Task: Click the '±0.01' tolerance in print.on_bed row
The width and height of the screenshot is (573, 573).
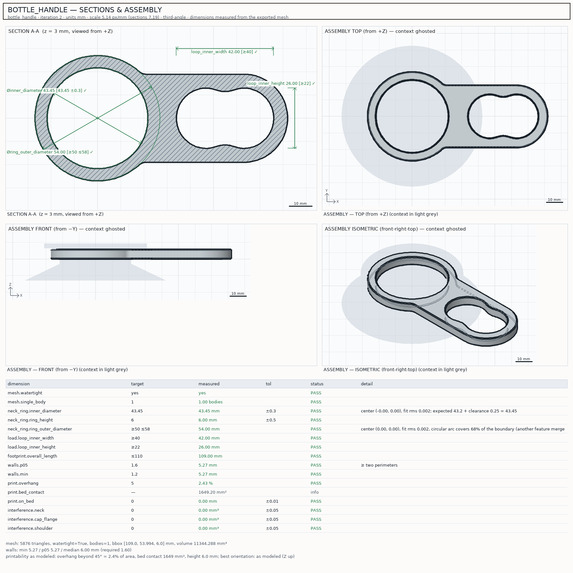Action: (272, 501)
